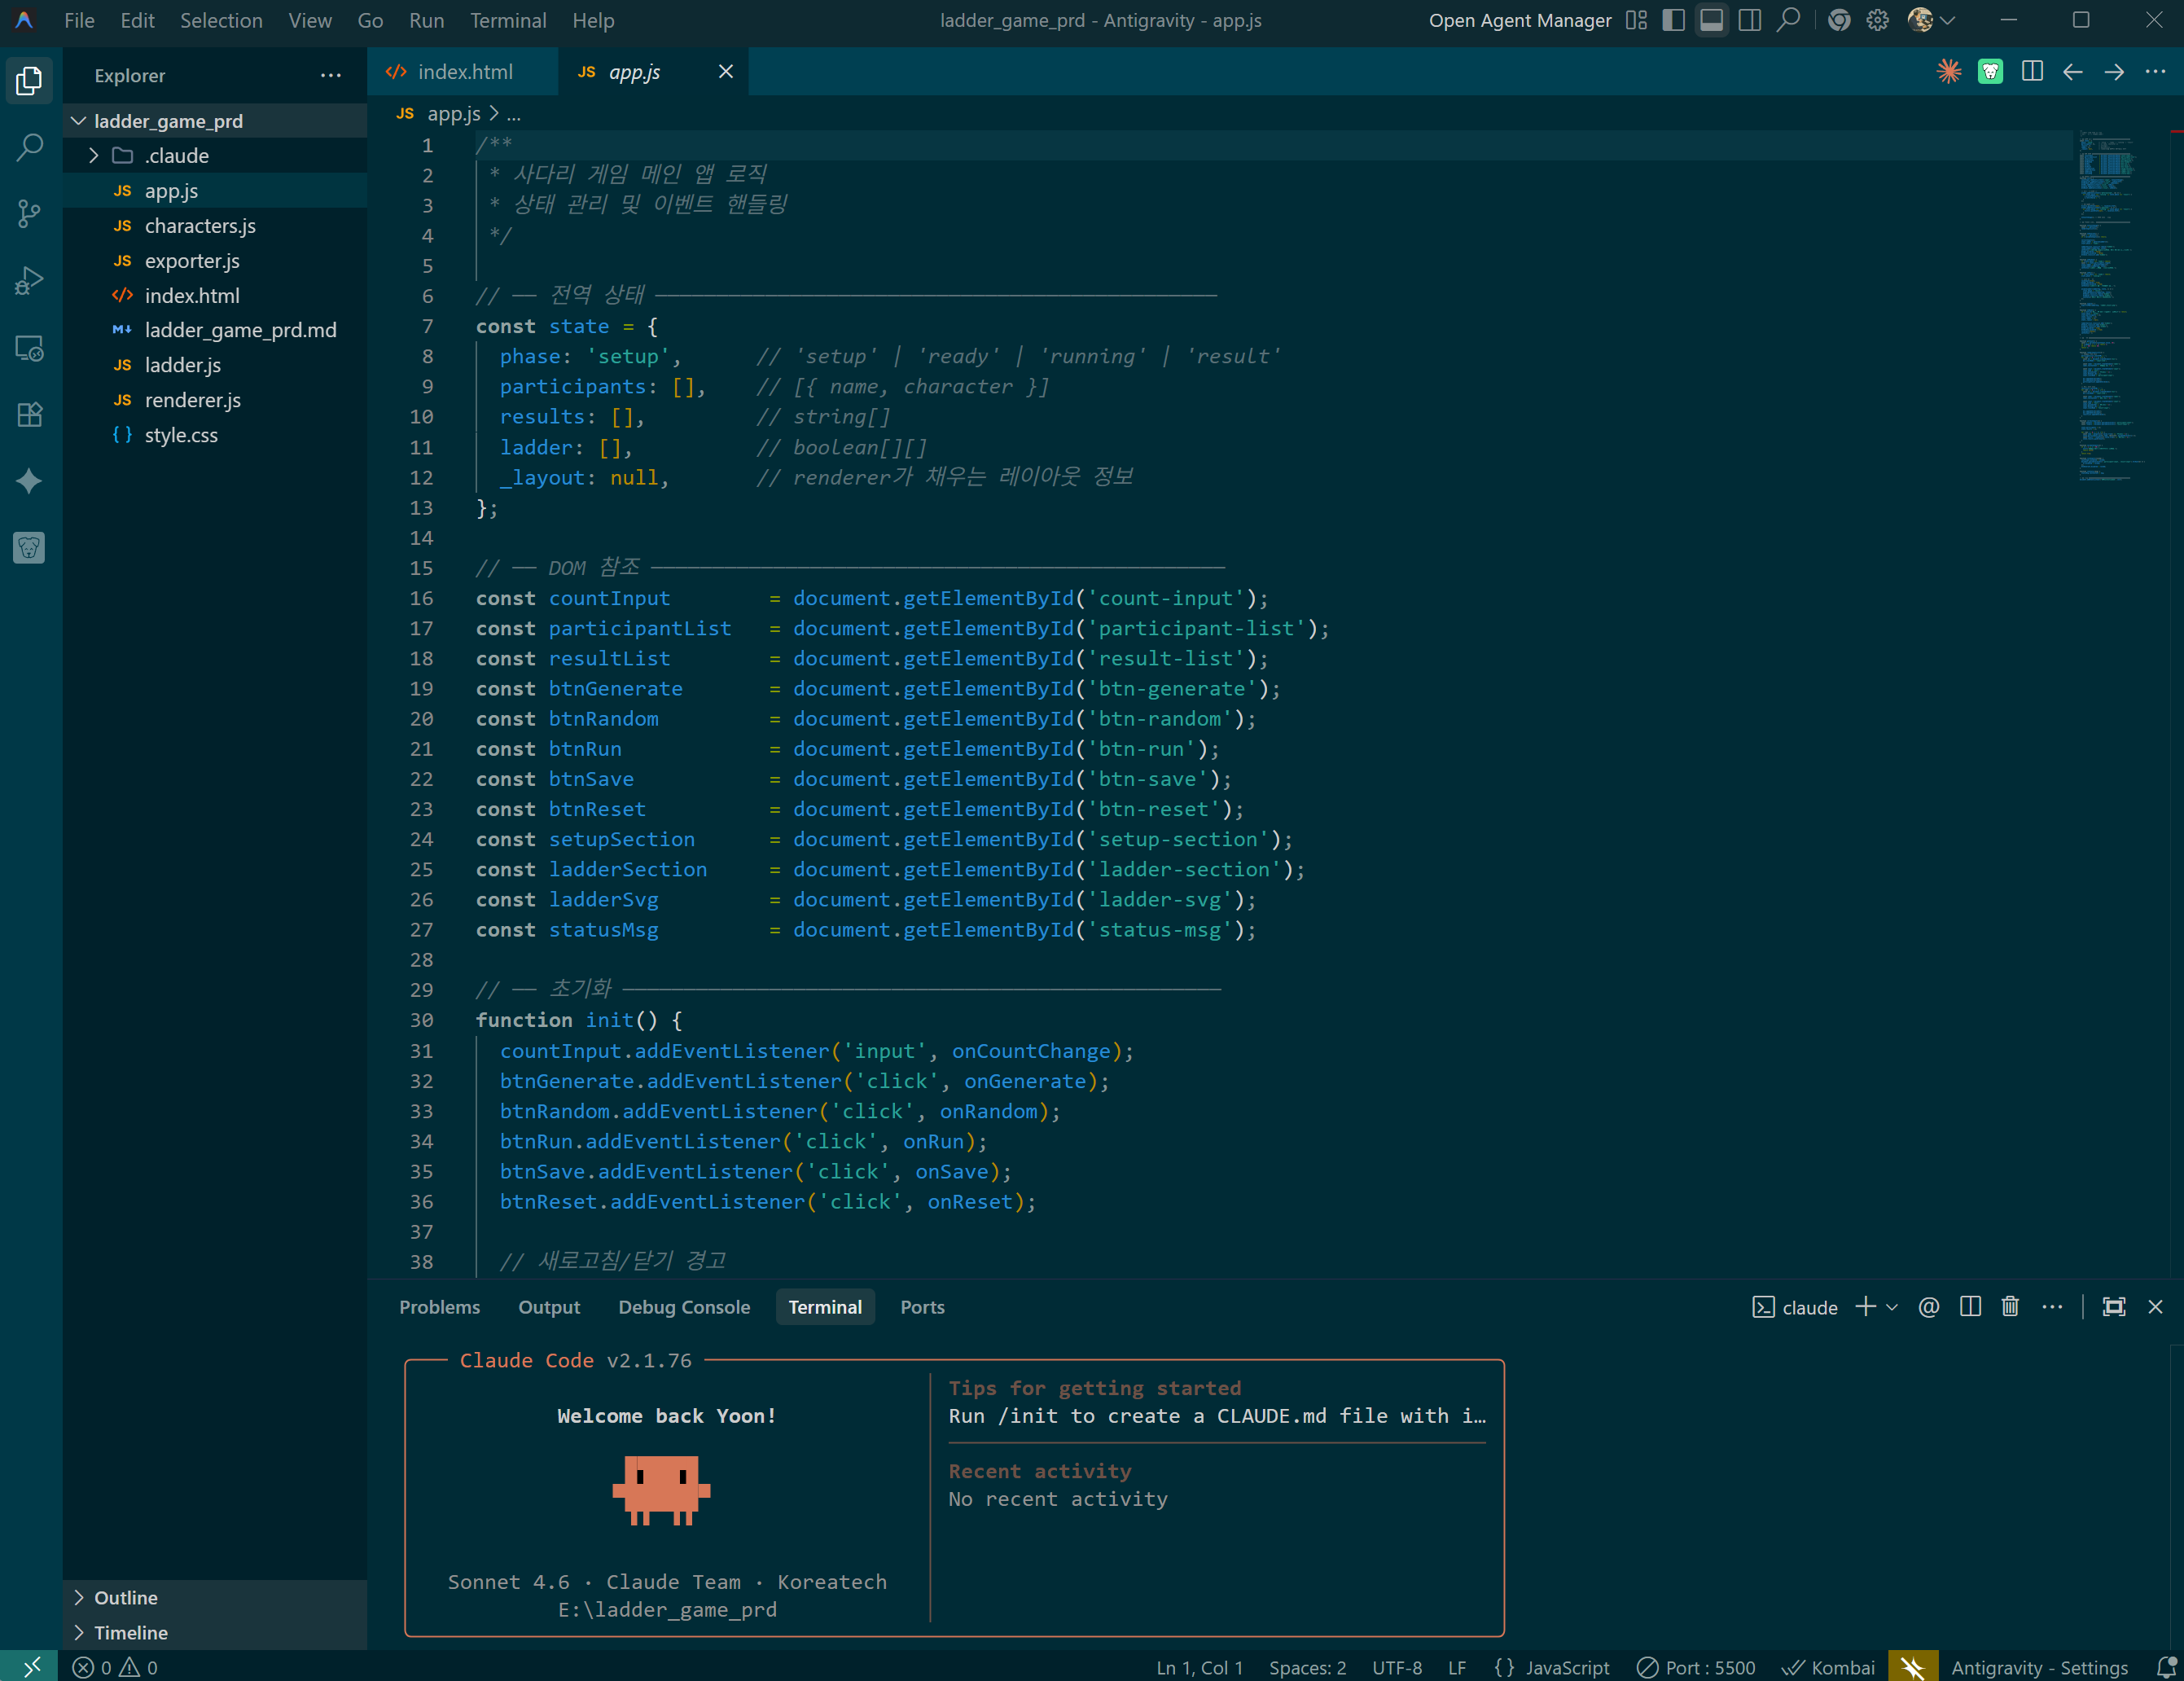The width and height of the screenshot is (2184, 1681).
Task: Open Run and Debug view
Action: point(30,281)
